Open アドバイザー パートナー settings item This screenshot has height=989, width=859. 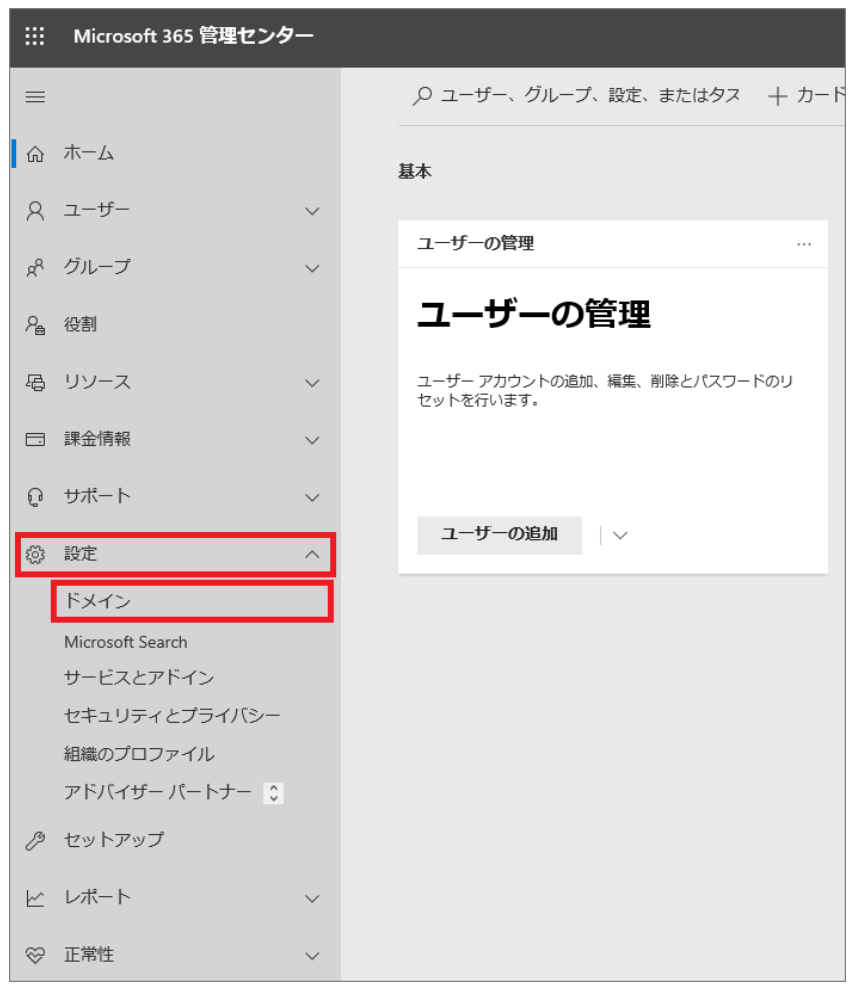pos(158,792)
